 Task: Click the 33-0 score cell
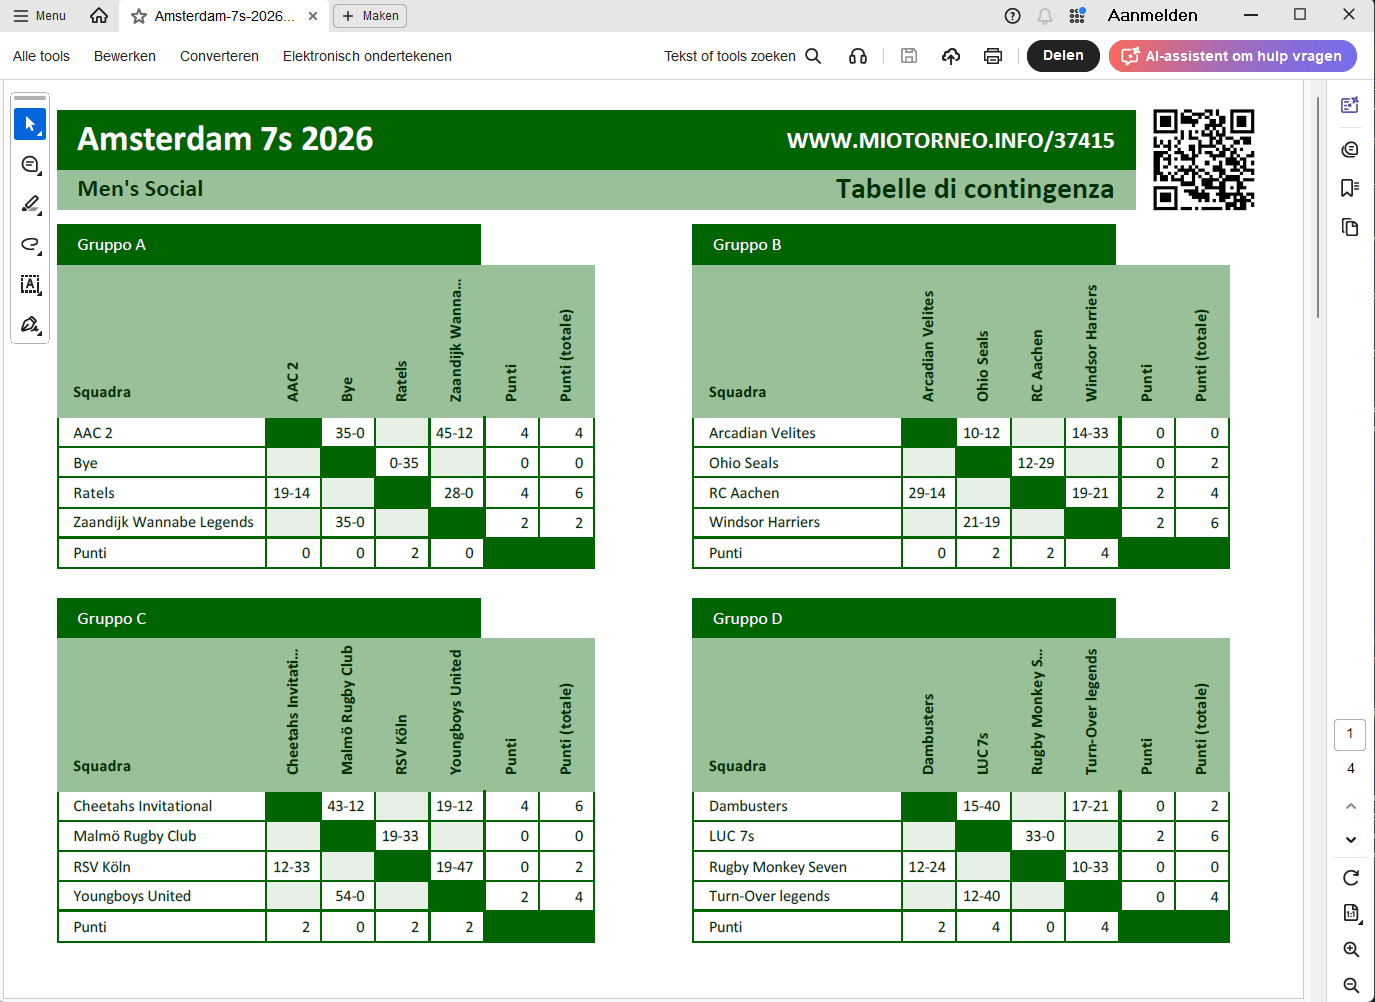point(1037,836)
